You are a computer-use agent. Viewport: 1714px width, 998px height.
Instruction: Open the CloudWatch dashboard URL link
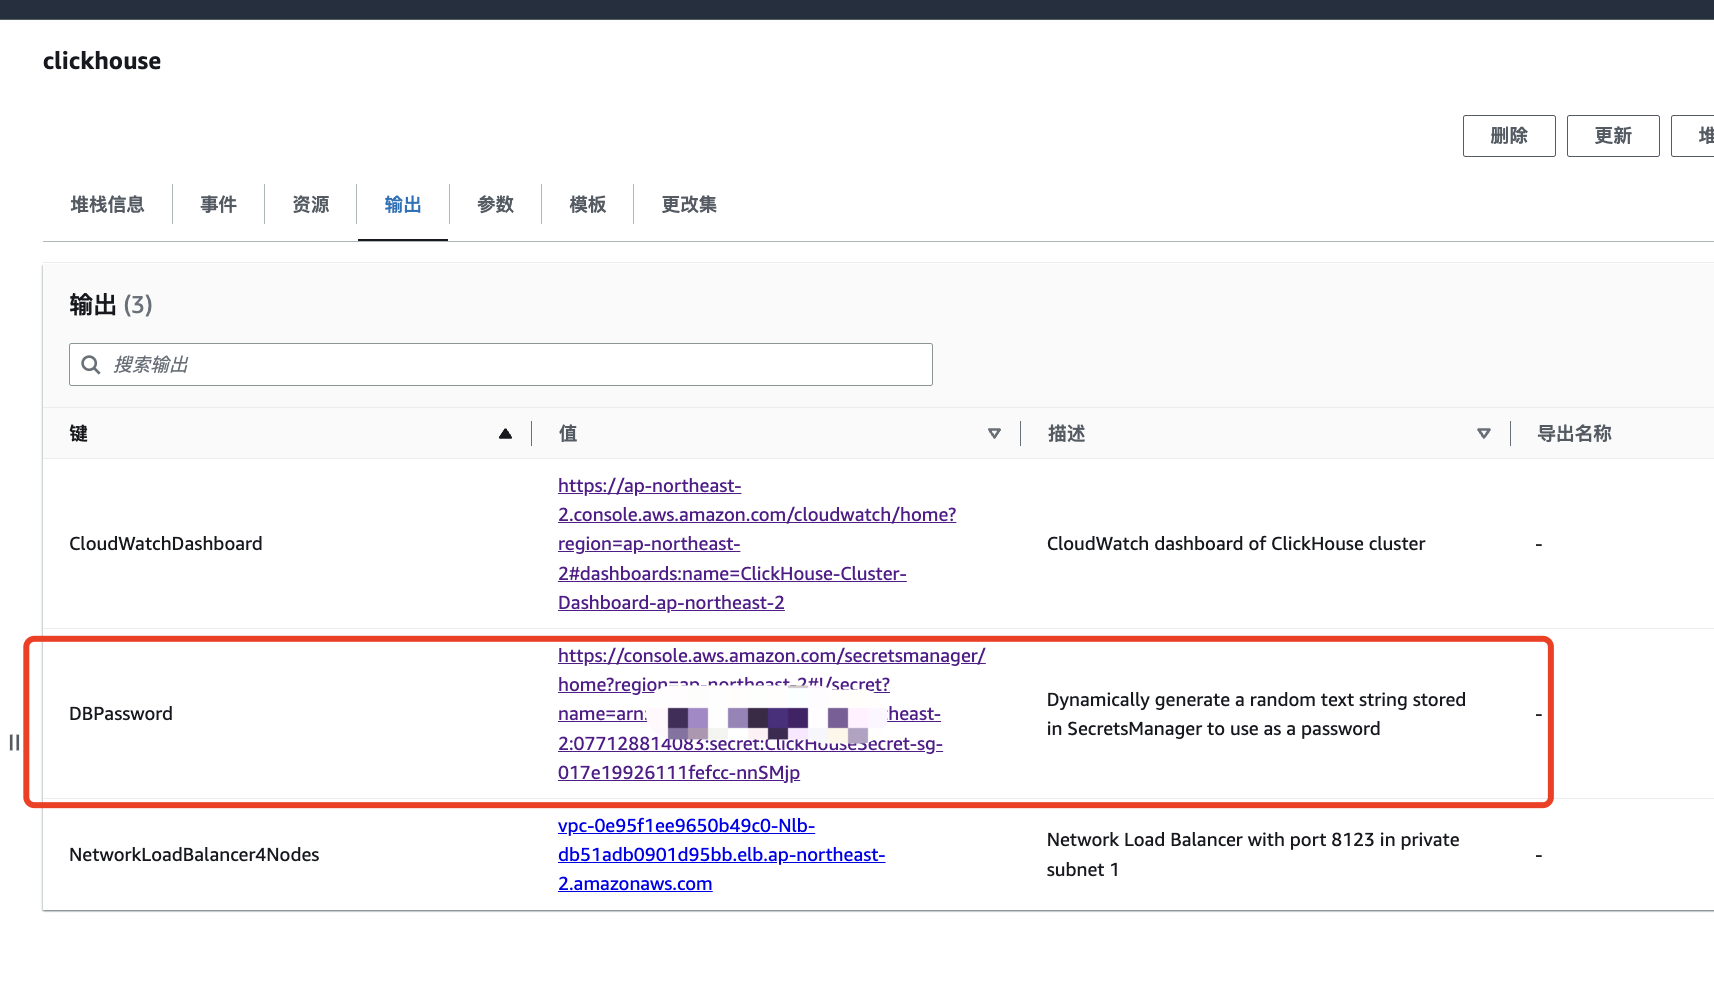757,544
